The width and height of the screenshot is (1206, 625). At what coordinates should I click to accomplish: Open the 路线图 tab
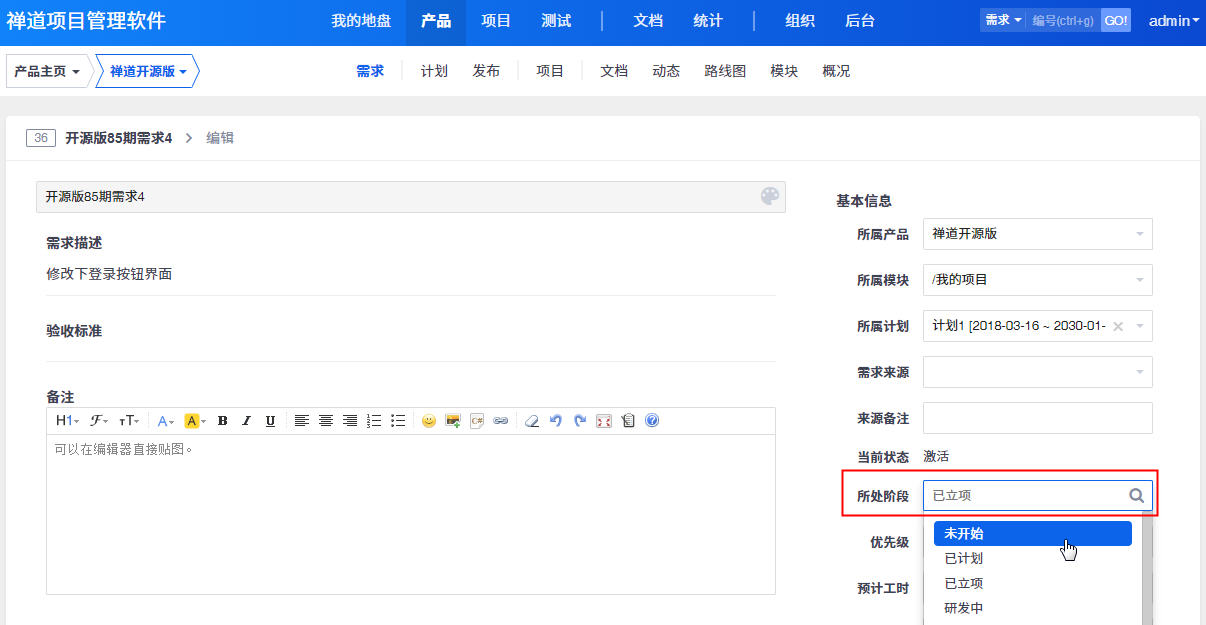(x=724, y=70)
